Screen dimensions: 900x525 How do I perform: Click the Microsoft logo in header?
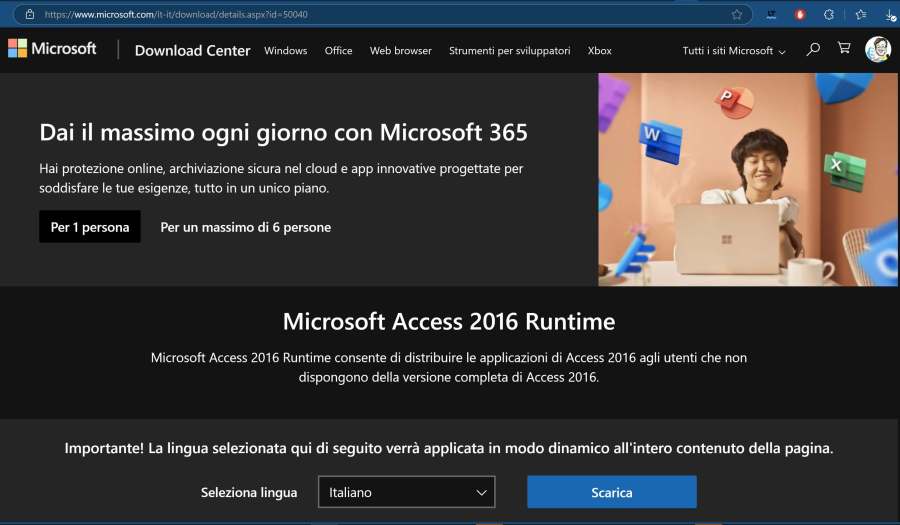pos(52,49)
